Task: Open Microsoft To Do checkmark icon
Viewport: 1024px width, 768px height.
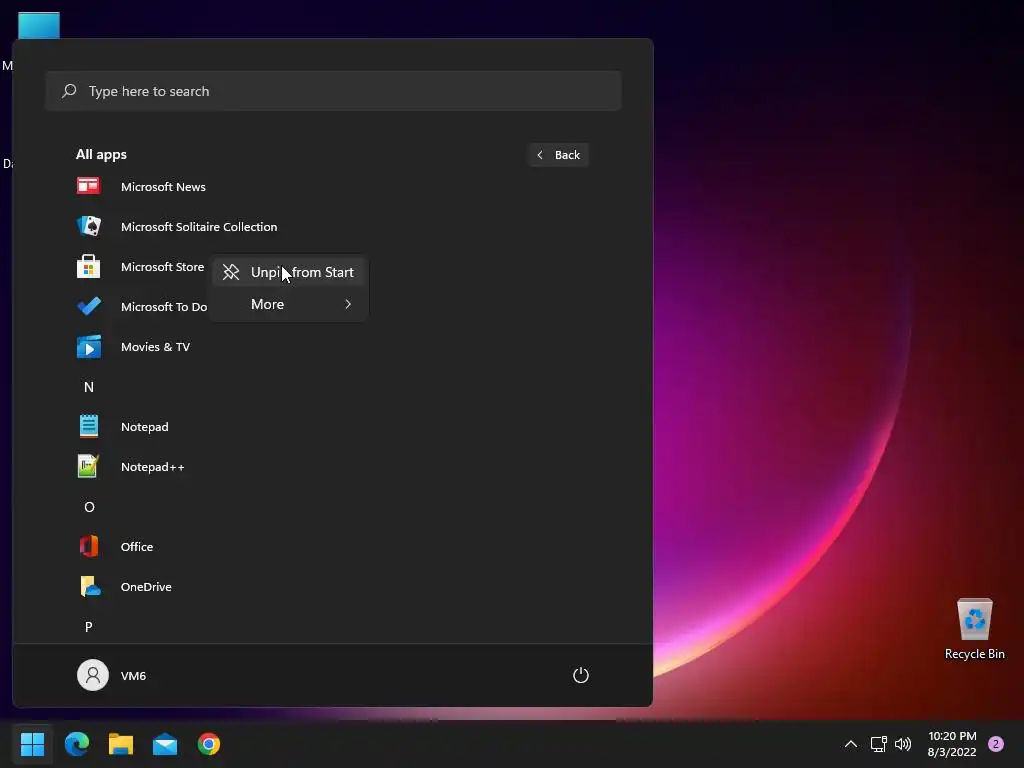Action: (x=88, y=306)
